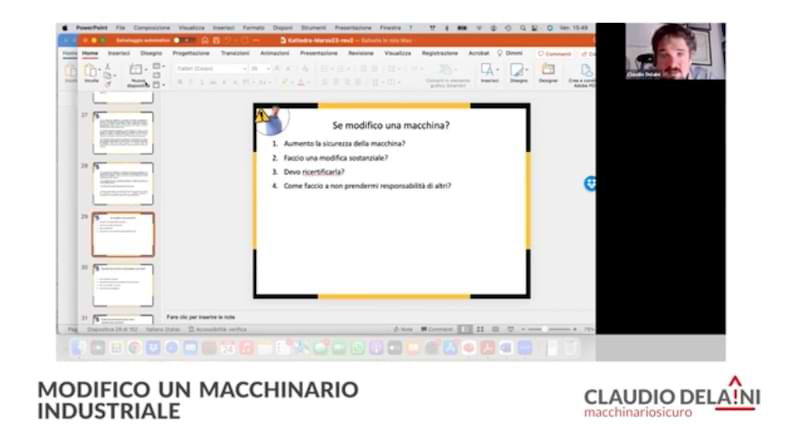
Task: Open Calendar from the Dock
Action: pyautogui.click(x=228, y=347)
